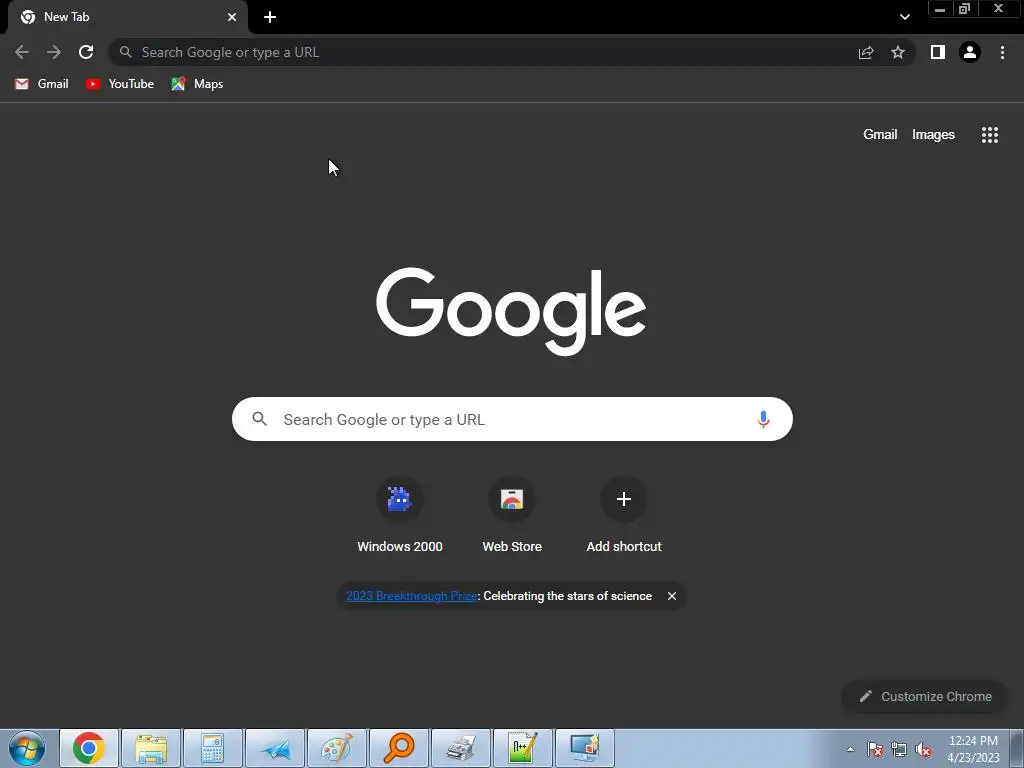Viewport: 1024px width, 768px height.
Task: Open the Web Store shortcut
Action: click(x=512, y=516)
